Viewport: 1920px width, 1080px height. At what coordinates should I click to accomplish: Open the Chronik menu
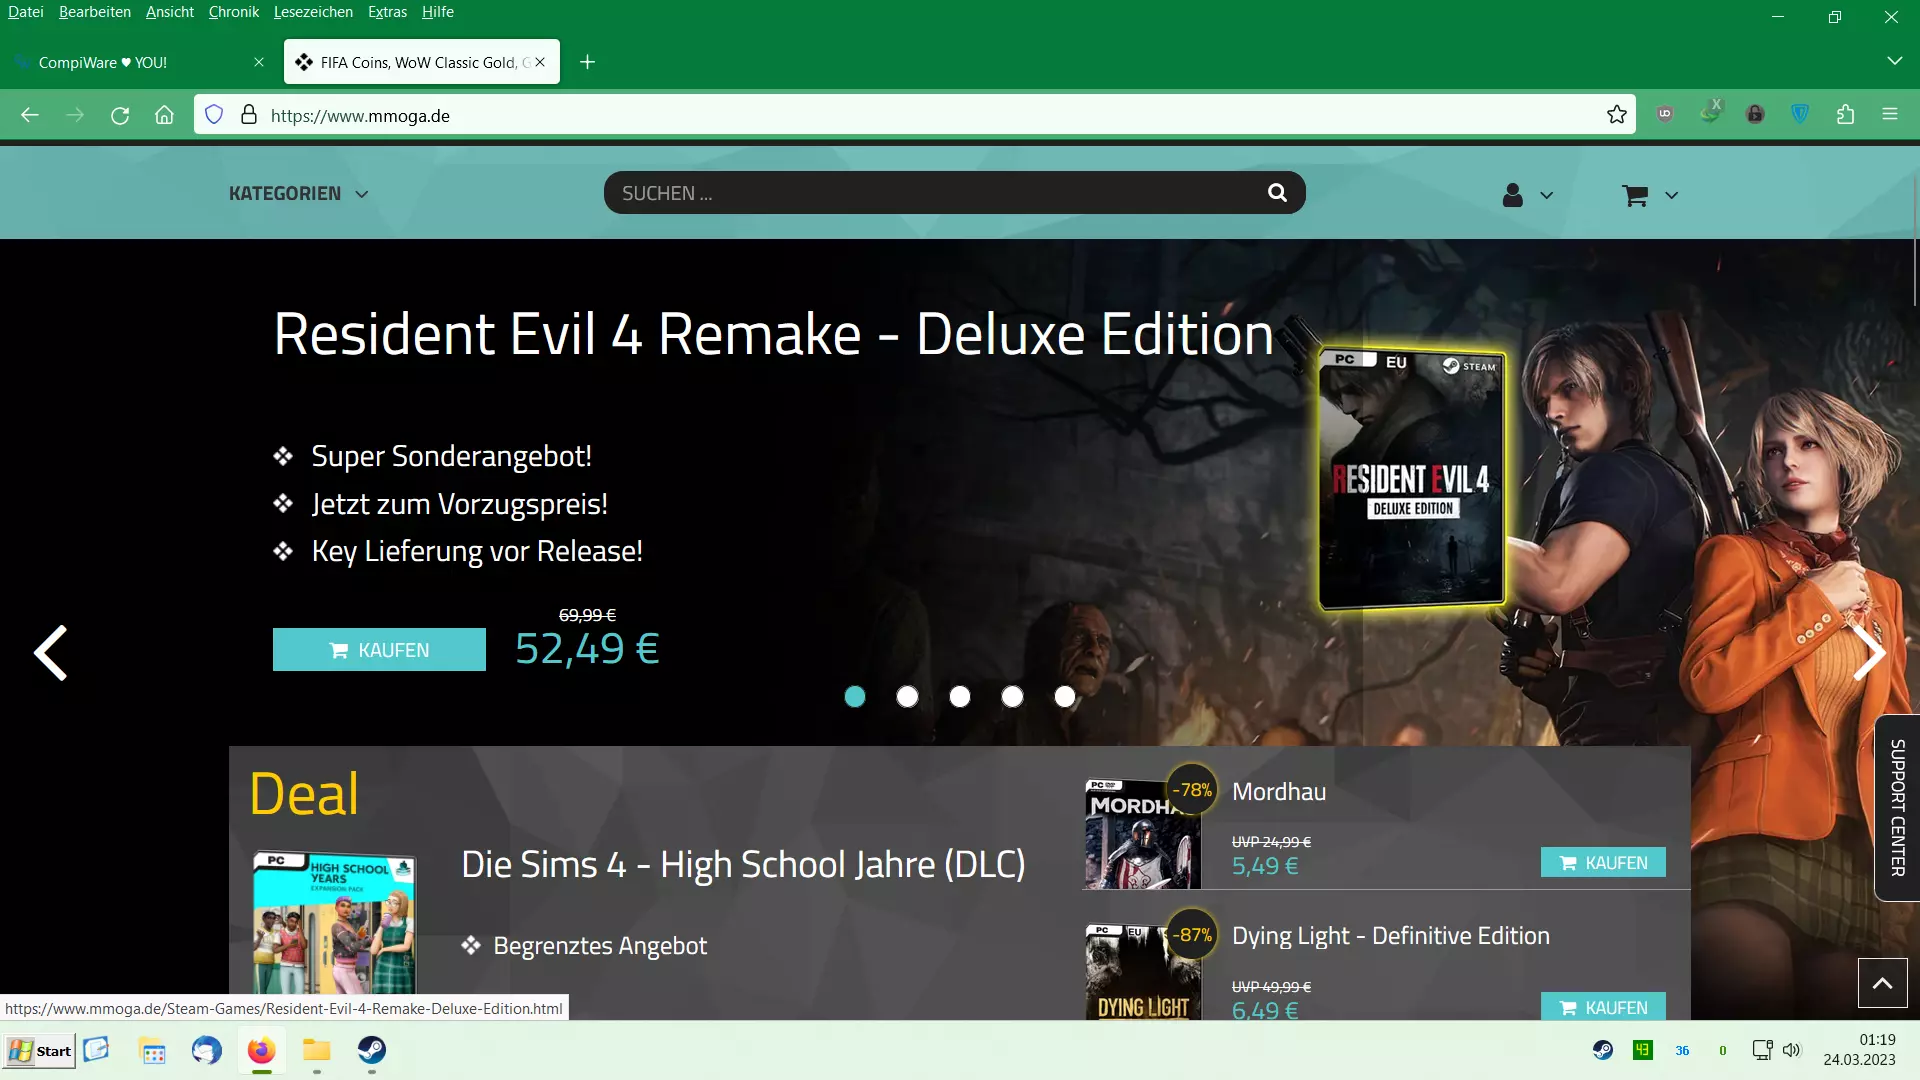tap(234, 12)
